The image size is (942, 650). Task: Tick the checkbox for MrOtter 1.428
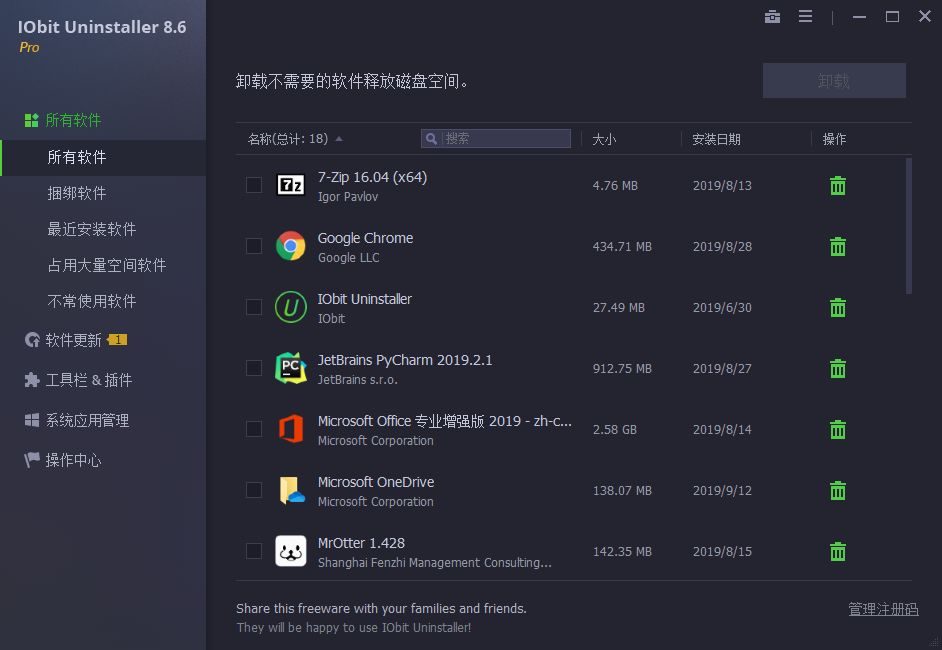coord(254,551)
